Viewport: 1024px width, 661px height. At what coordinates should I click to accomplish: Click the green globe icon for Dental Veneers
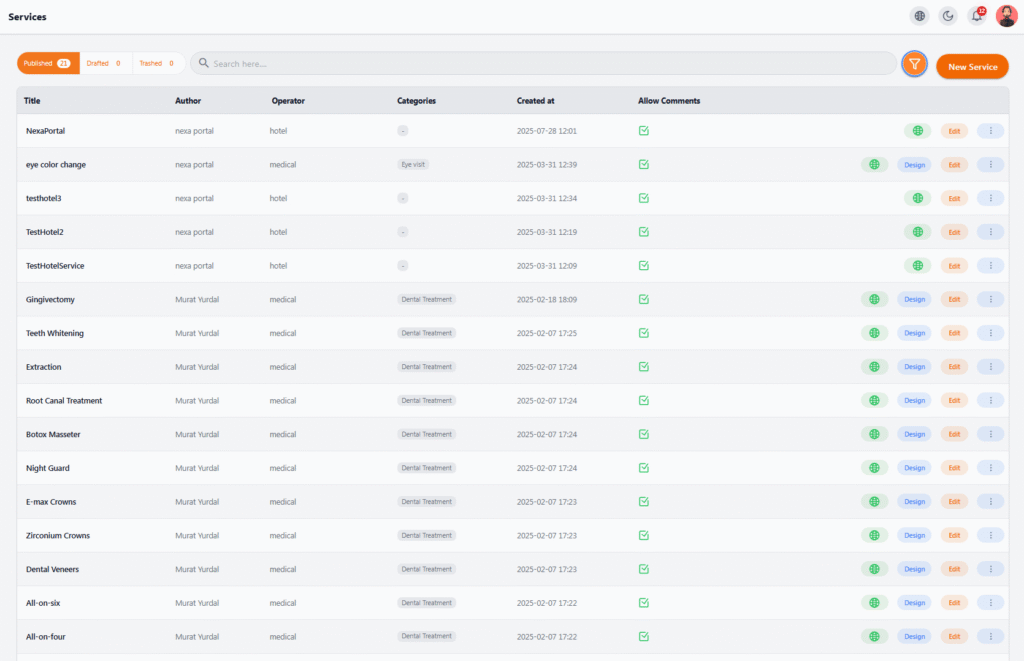(x=874, y=569)
